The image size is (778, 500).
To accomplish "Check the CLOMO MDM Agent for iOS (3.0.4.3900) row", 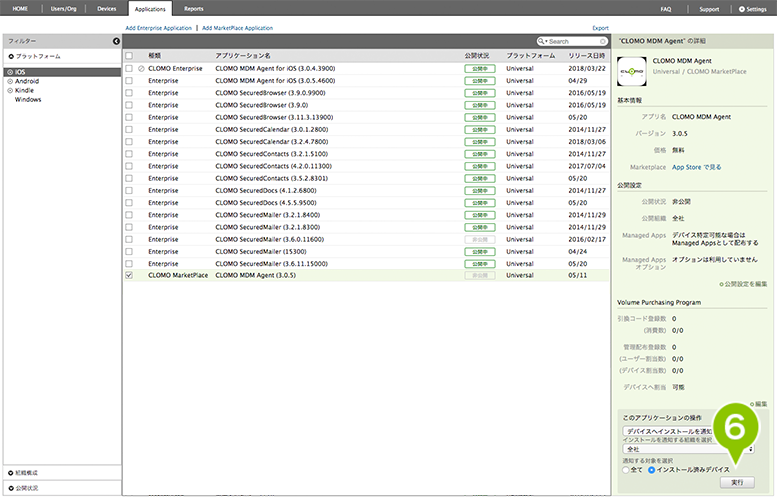I will point(129,68).
